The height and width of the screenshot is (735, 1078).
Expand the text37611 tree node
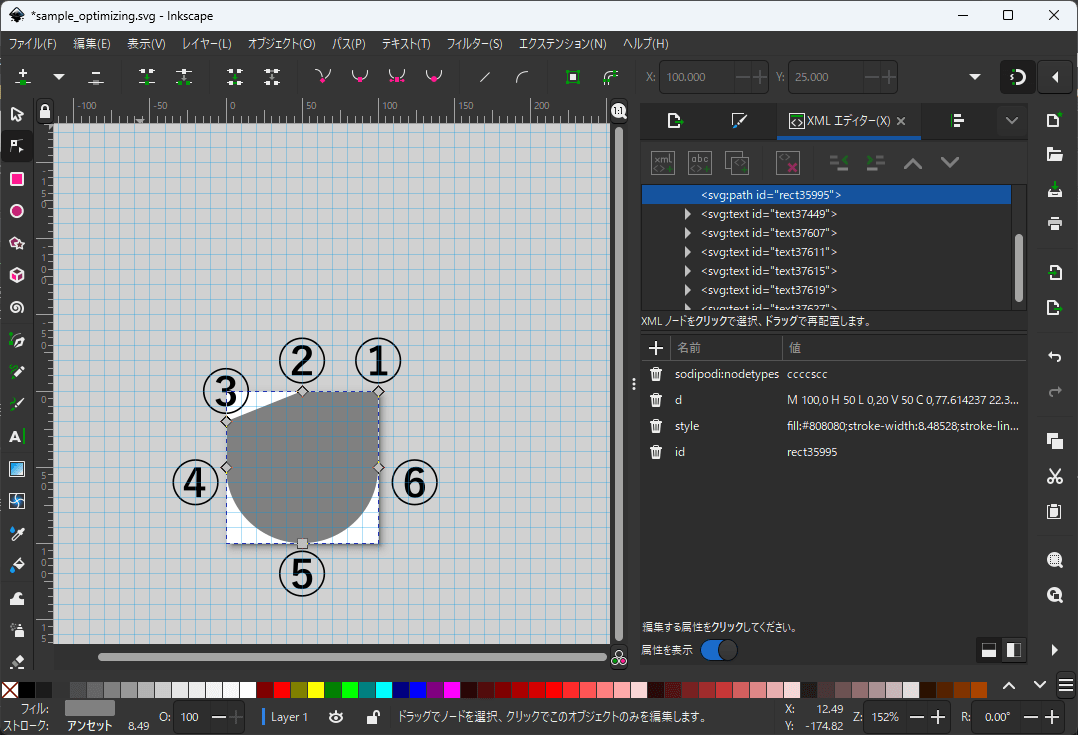pos(687,252)
